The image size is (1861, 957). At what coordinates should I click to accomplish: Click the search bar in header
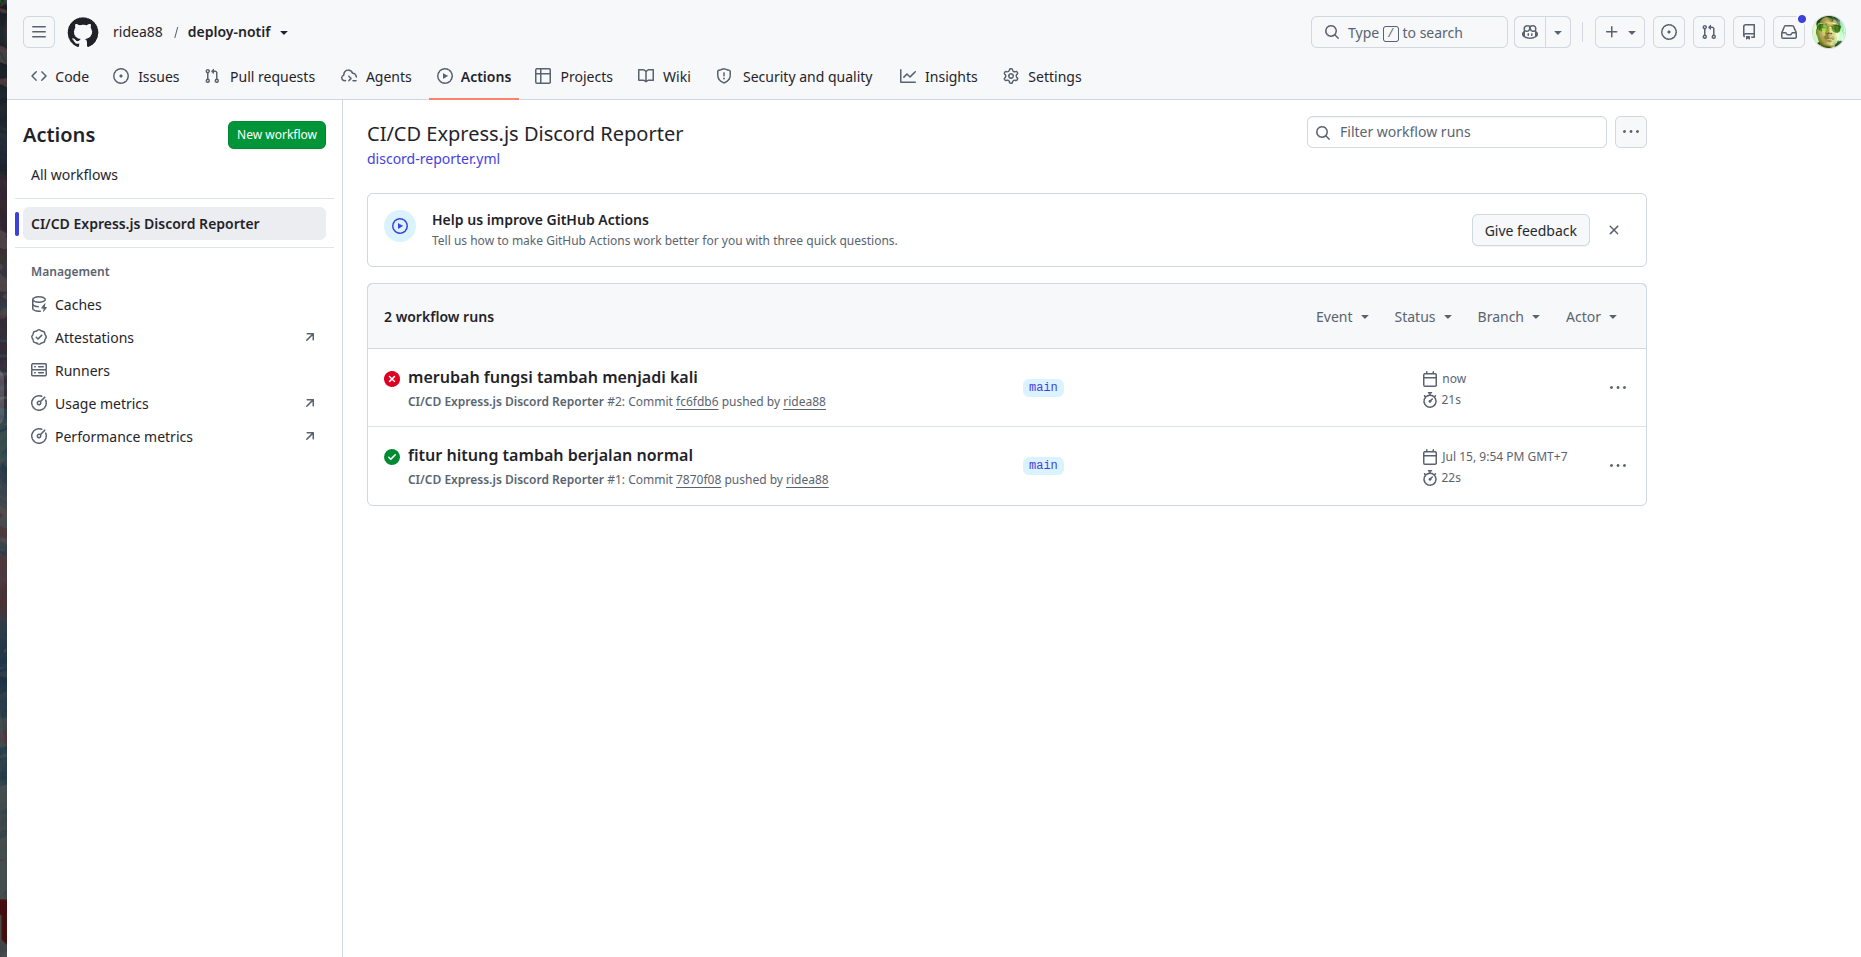(1409, 32)
